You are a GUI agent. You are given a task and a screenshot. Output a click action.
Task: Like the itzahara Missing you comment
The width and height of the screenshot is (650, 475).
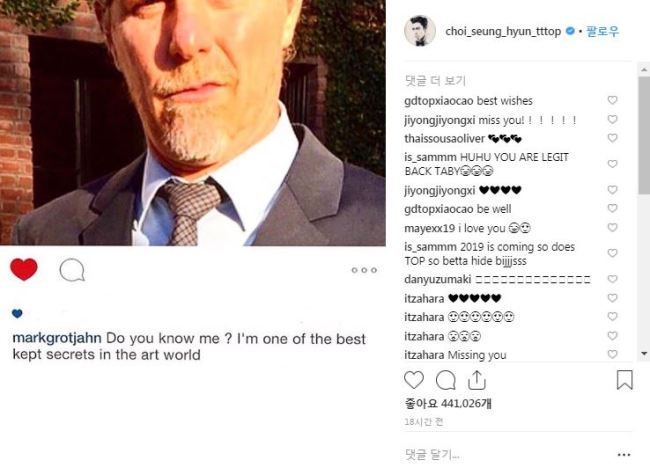612,354
